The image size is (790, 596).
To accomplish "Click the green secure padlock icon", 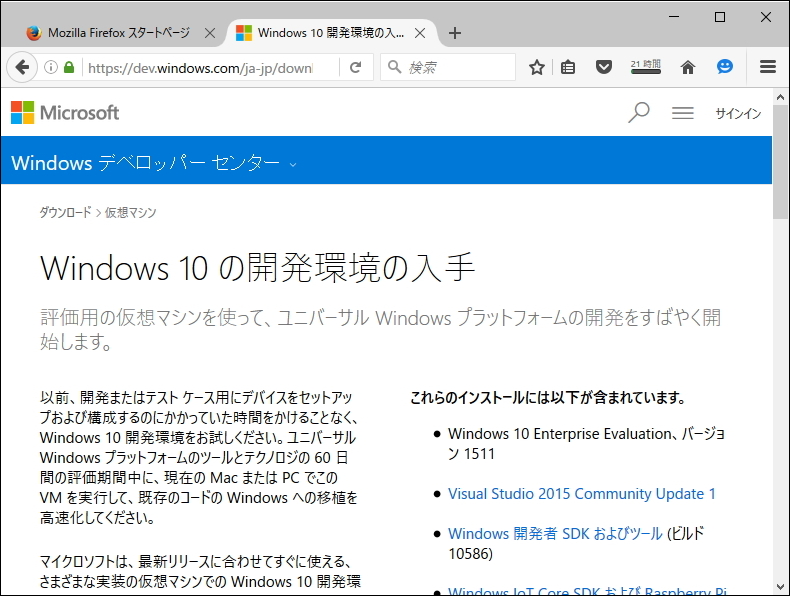I will [69, 67].
